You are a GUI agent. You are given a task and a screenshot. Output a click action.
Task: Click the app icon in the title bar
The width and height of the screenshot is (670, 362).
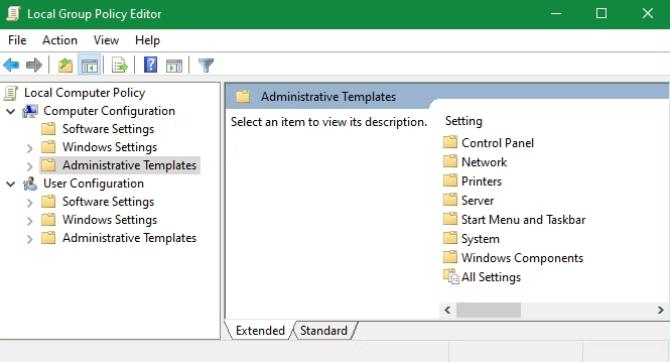(13, 13)
